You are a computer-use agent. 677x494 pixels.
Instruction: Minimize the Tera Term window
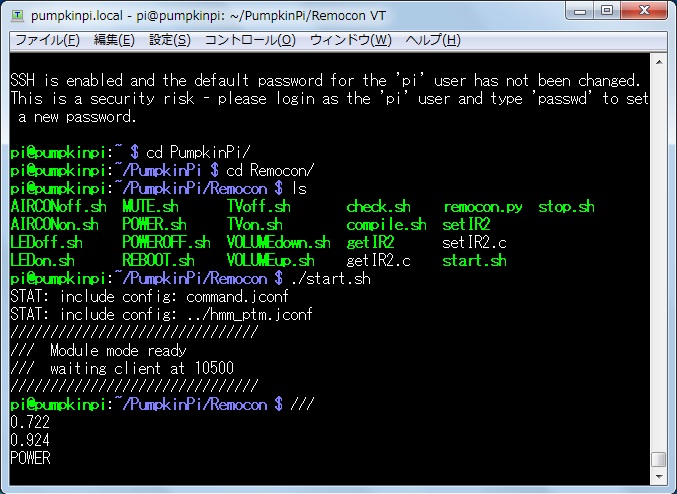click(579, 10)
